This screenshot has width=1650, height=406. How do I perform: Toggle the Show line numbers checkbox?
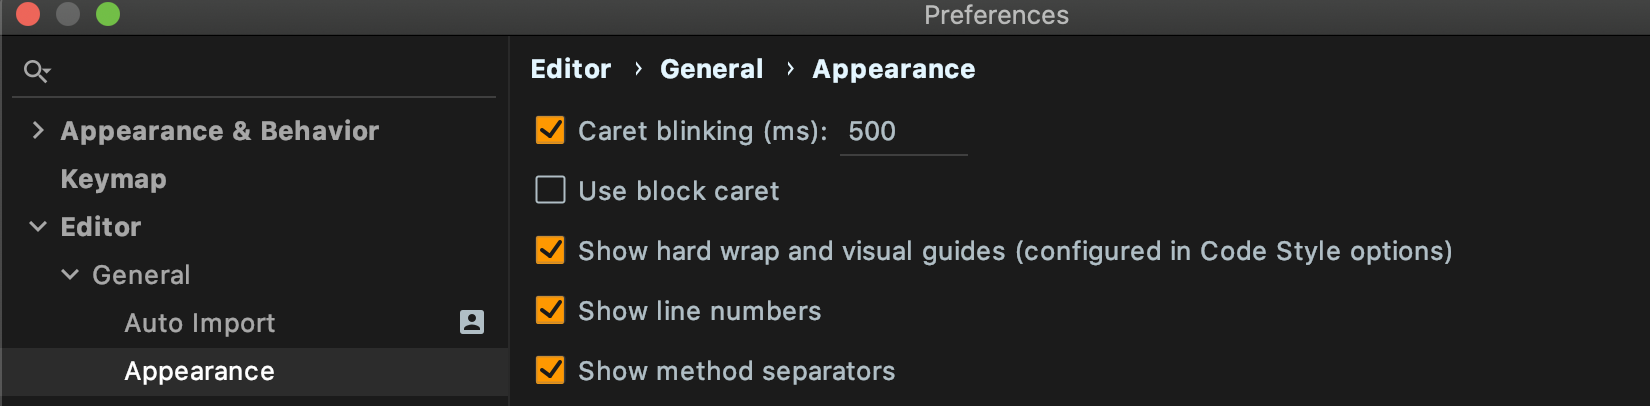click(x=550, y=310)
